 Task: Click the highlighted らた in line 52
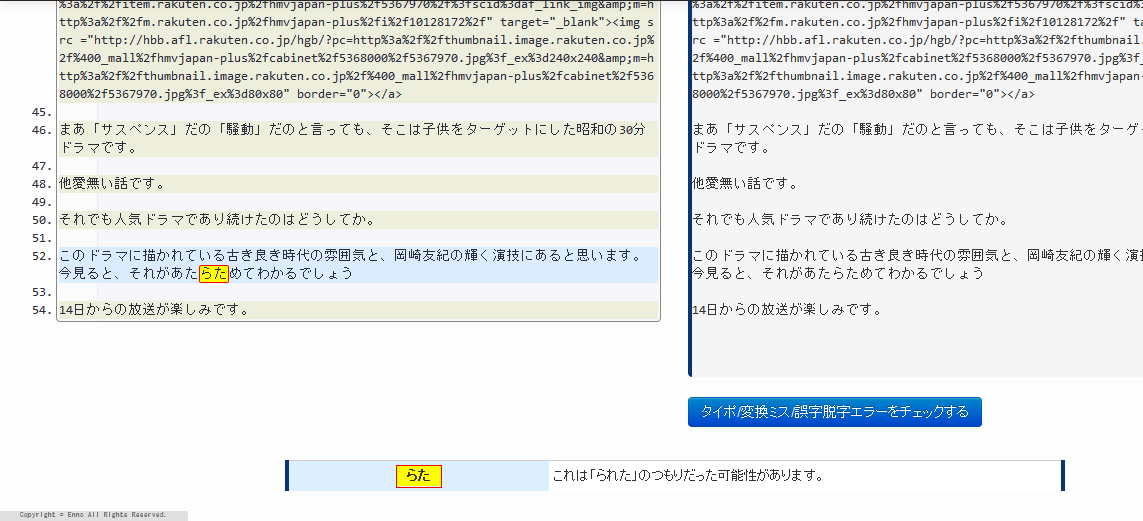[214, 274]
